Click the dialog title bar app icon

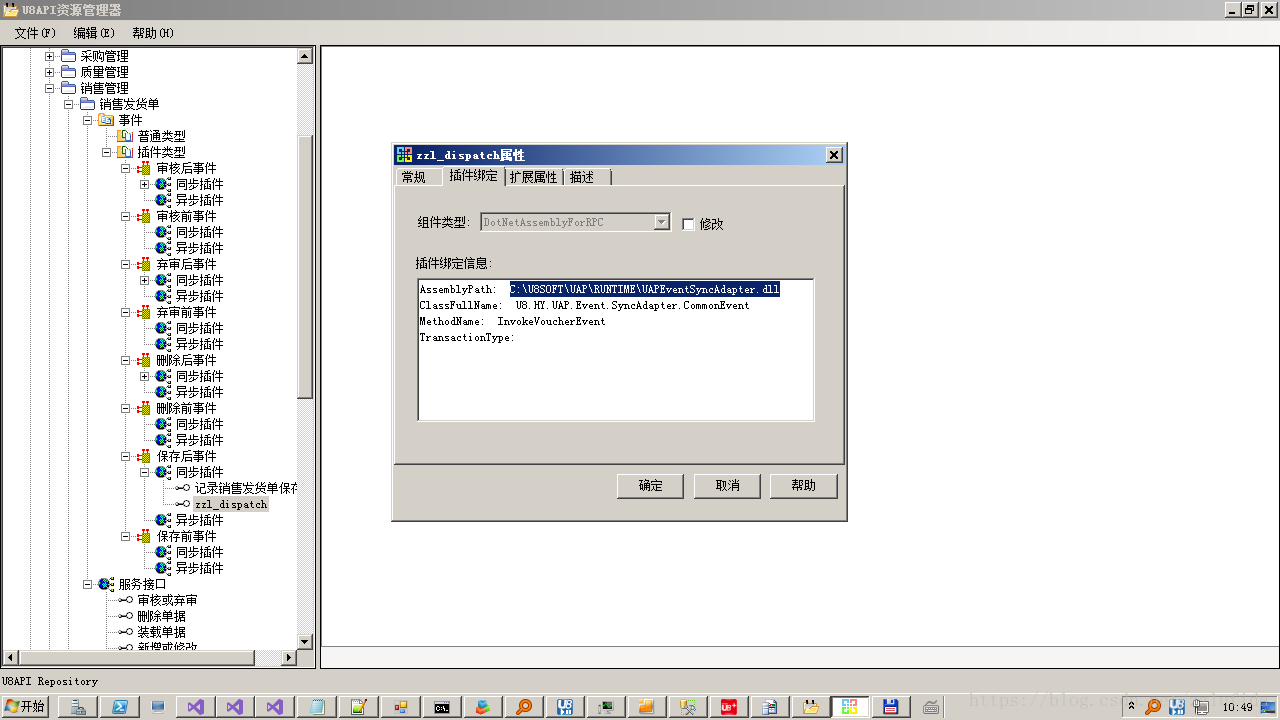pos(404,155)
